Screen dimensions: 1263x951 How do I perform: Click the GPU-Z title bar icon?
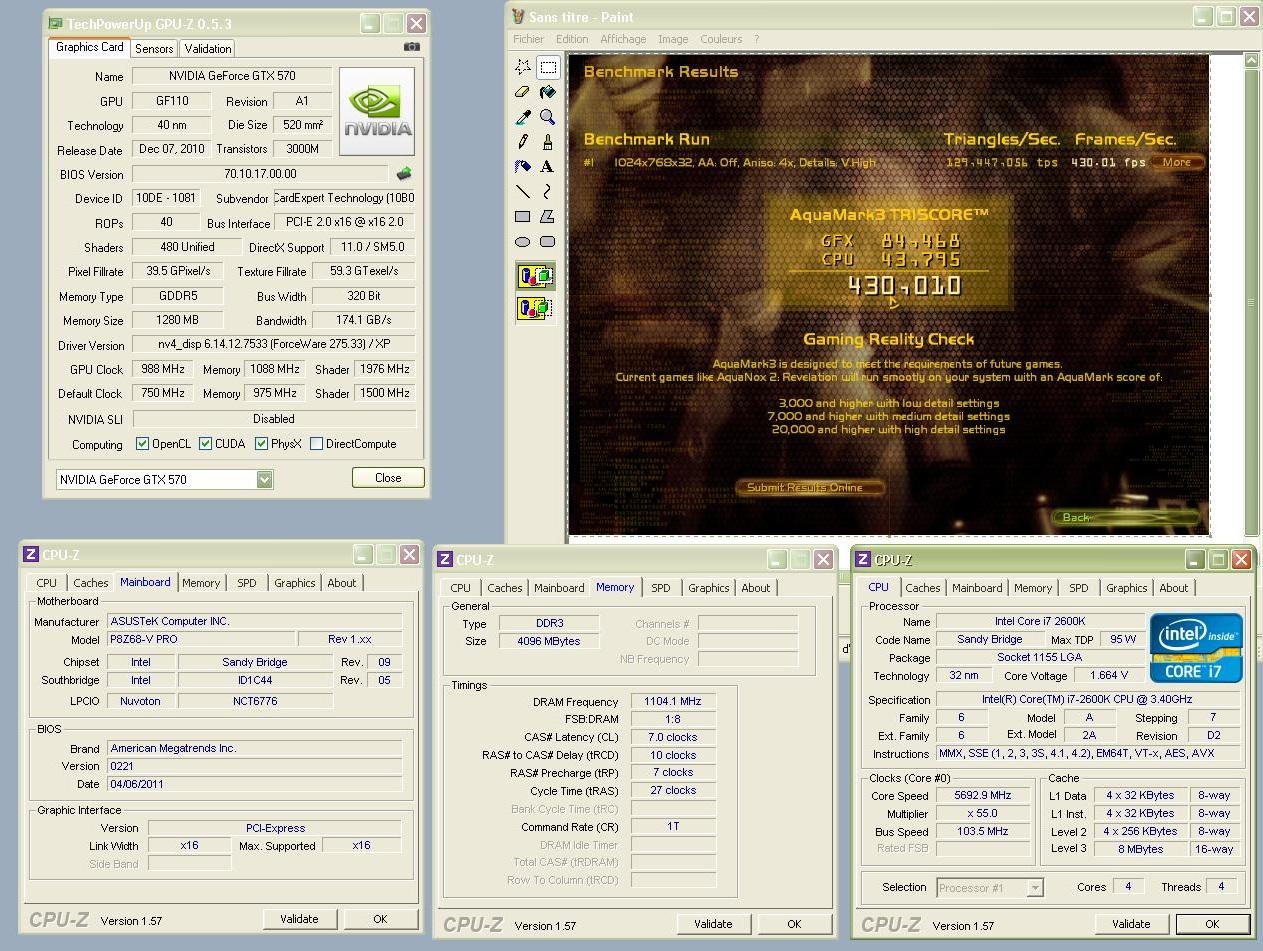[55, 23]
